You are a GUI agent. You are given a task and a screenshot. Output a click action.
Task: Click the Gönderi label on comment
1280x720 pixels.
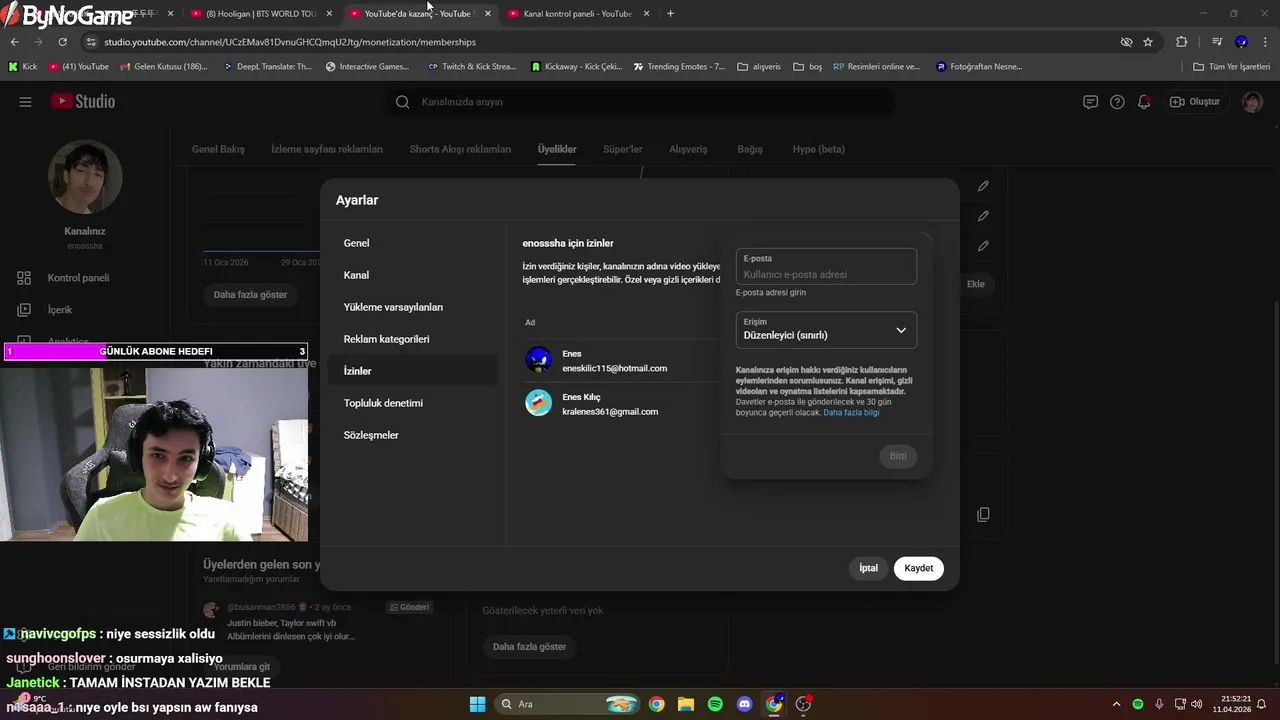click(409, 607)
